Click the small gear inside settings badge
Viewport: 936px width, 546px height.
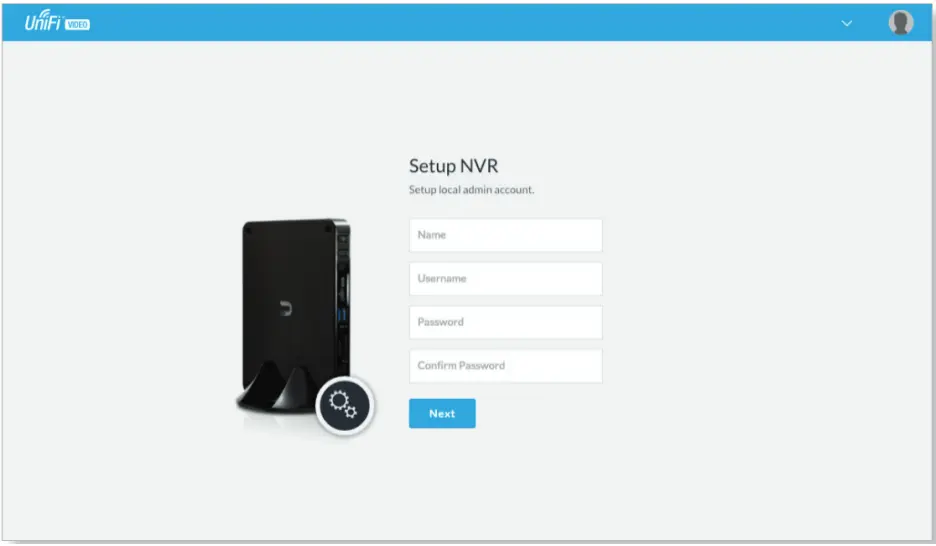(x=351, y=412)
